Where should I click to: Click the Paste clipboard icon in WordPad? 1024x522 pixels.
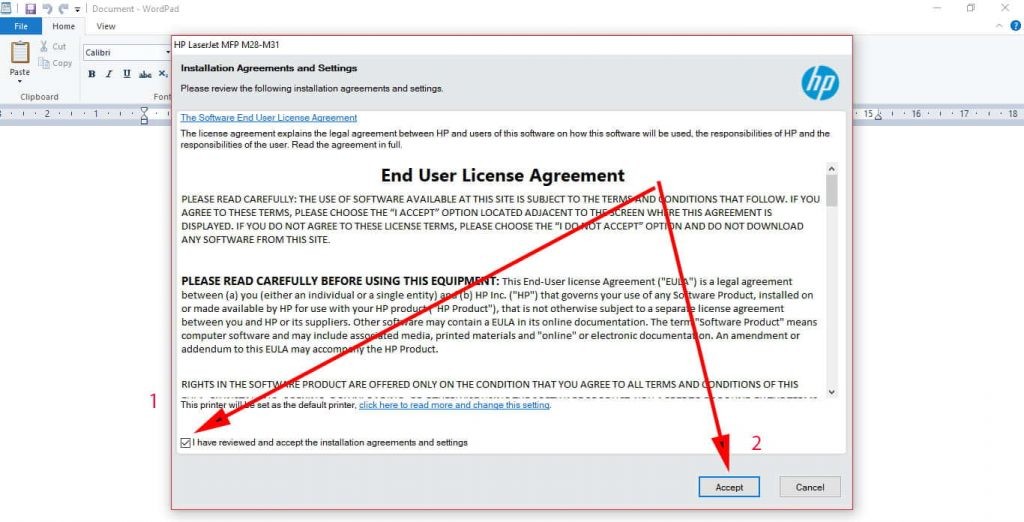20,52
